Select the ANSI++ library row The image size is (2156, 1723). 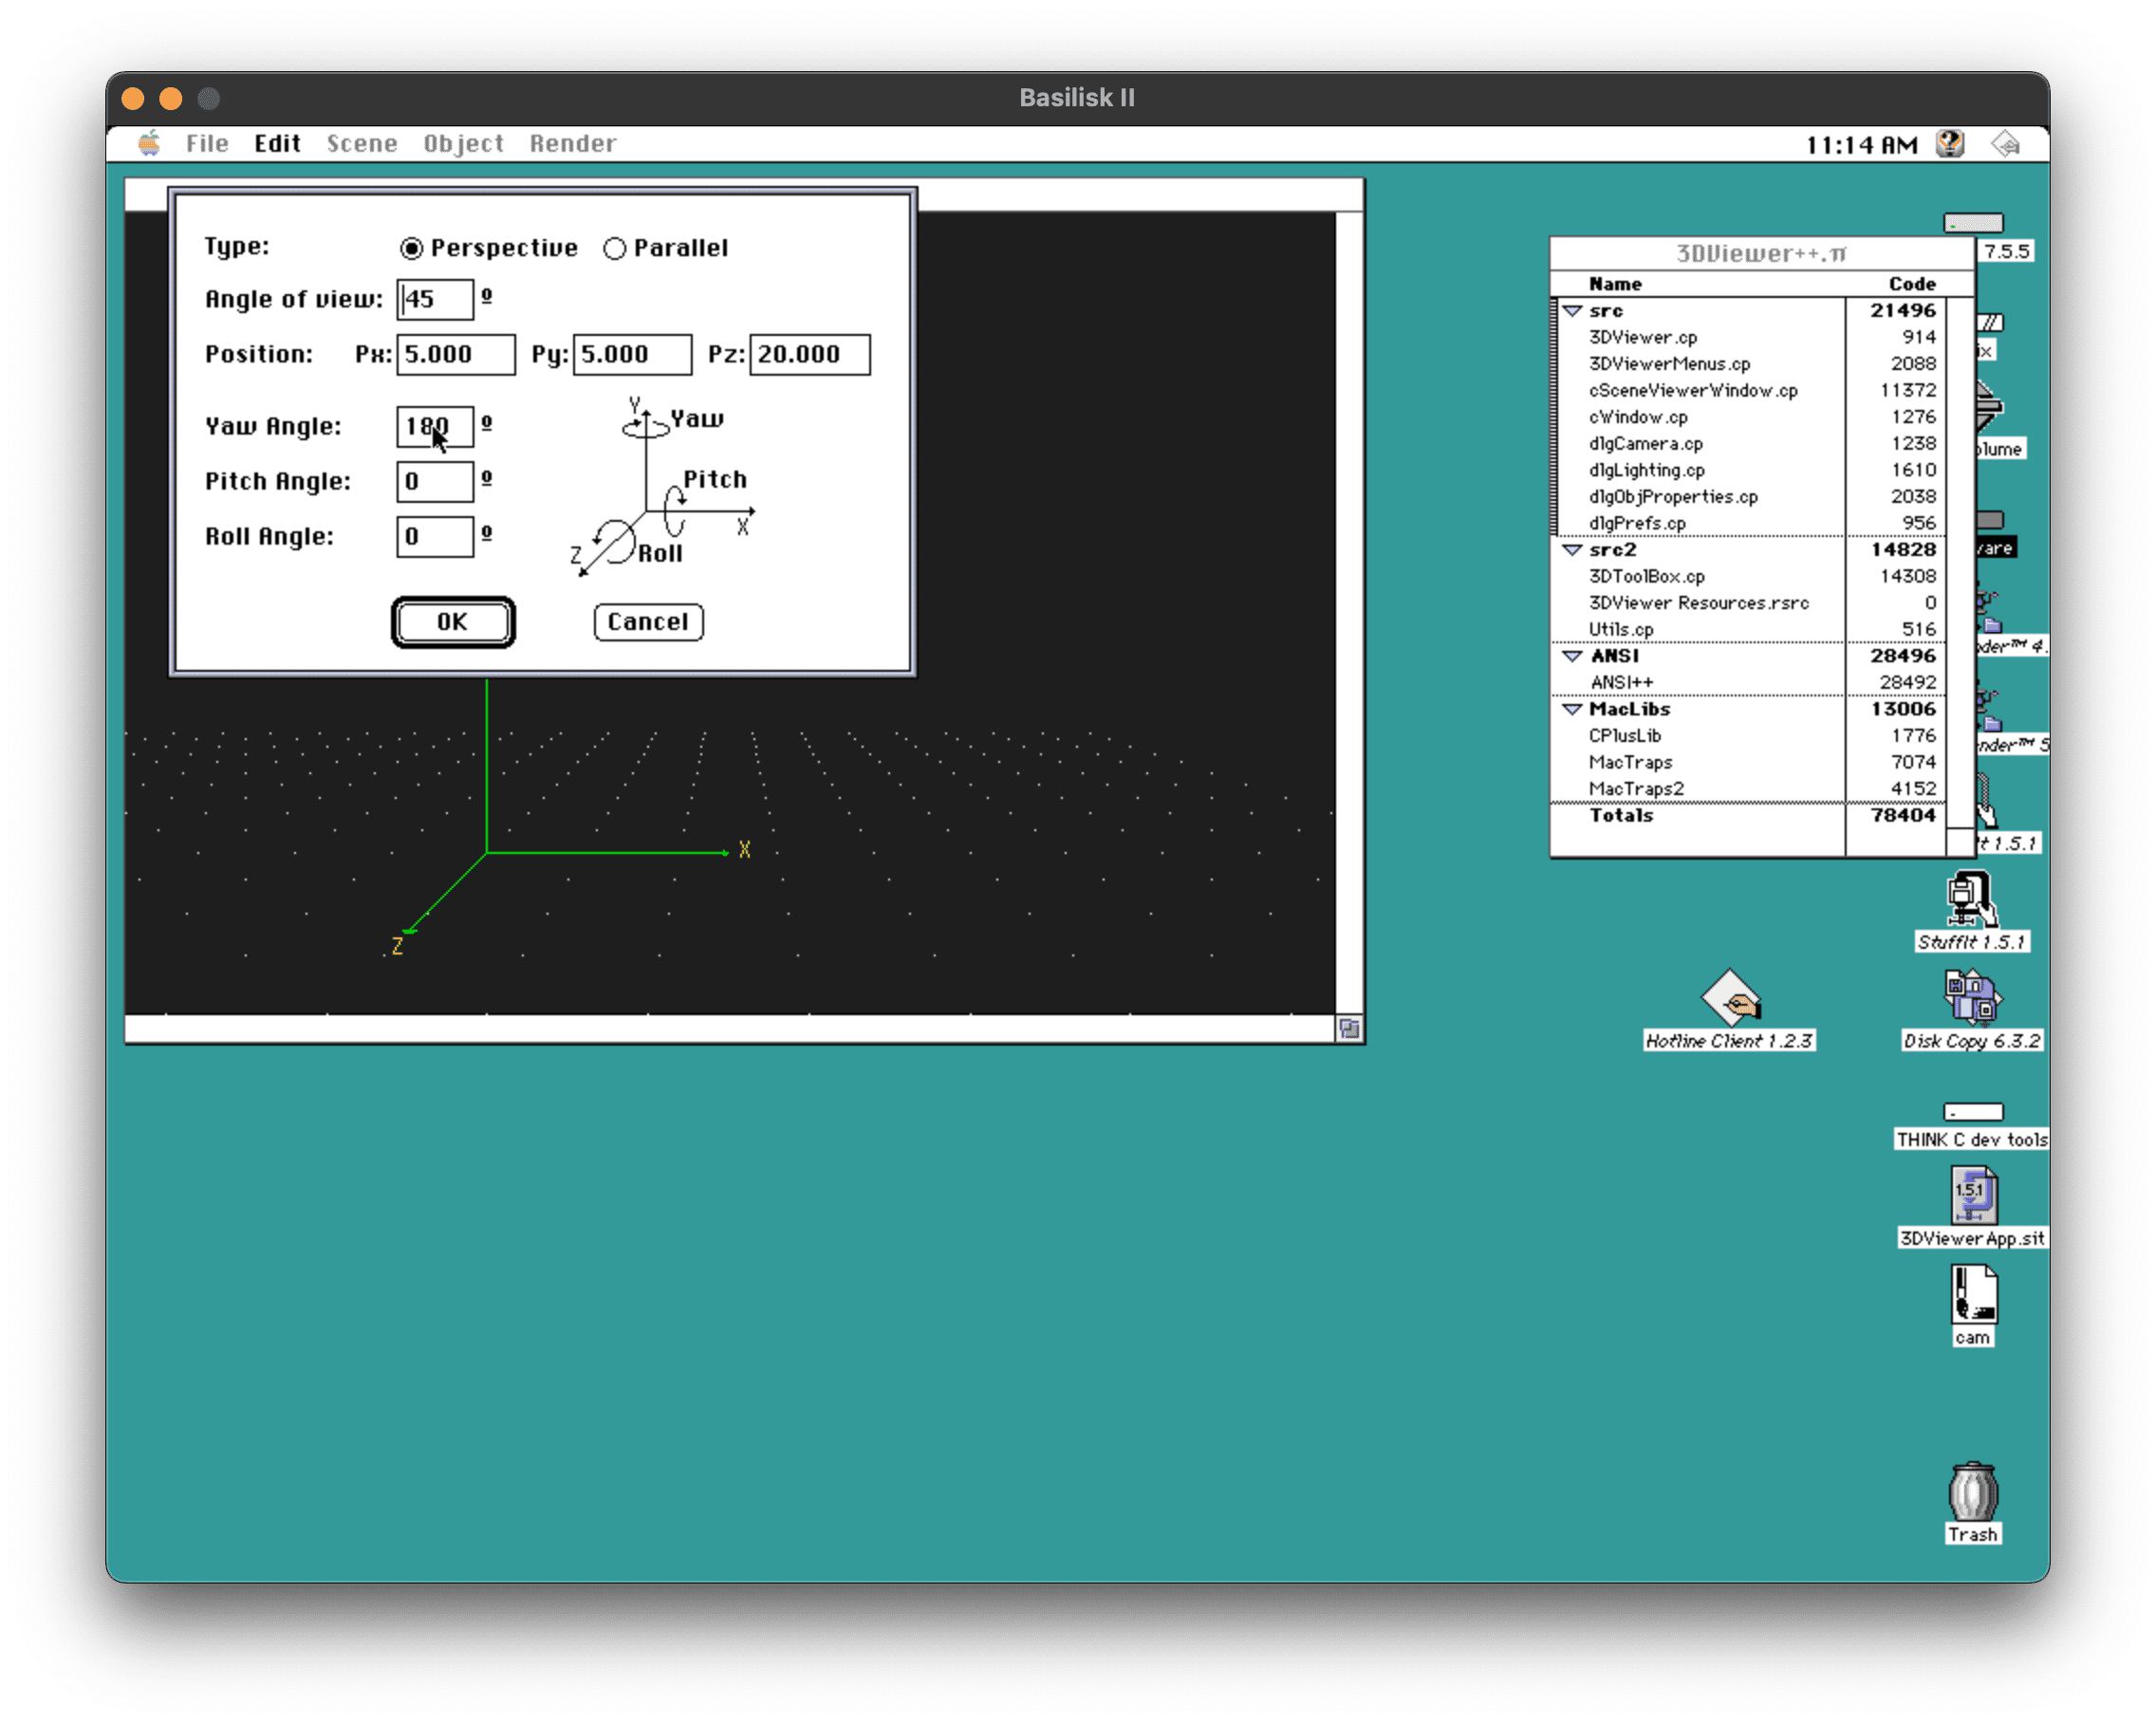coord(1748,682)
